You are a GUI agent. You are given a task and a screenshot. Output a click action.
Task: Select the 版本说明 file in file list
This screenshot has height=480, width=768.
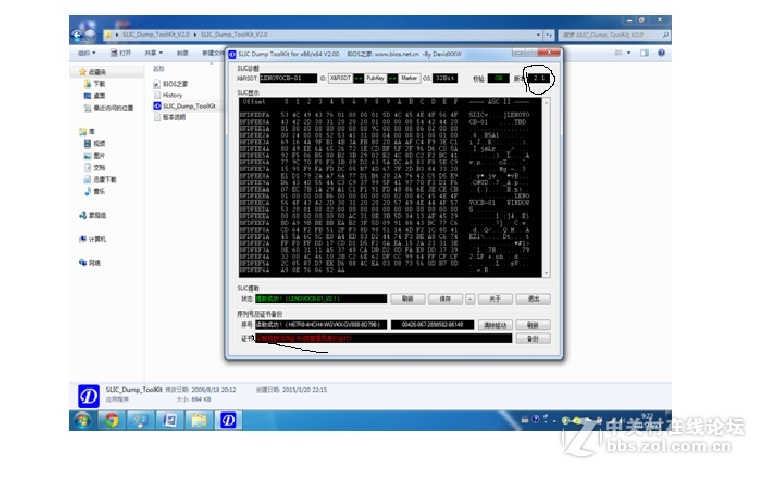(169, 117)
